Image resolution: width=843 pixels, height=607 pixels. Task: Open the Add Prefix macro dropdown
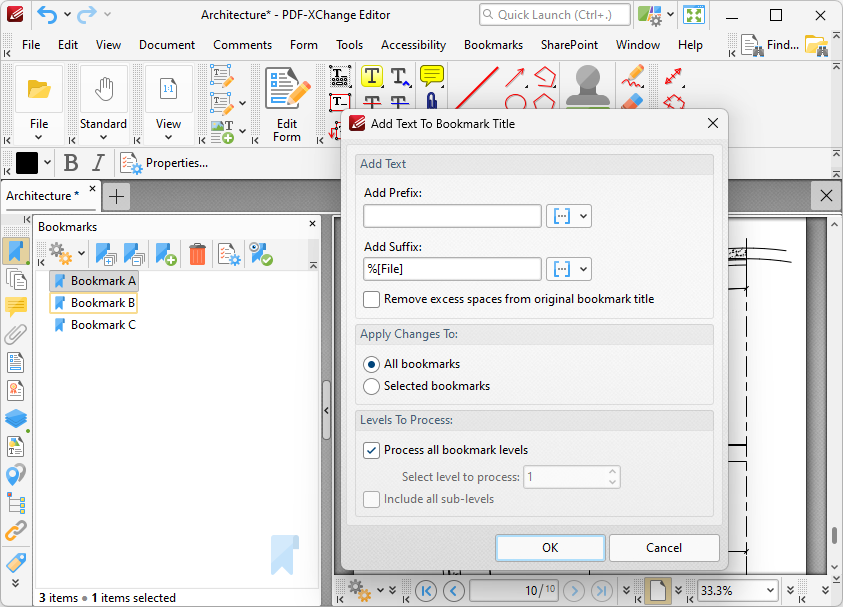click(x=569, y=216)
